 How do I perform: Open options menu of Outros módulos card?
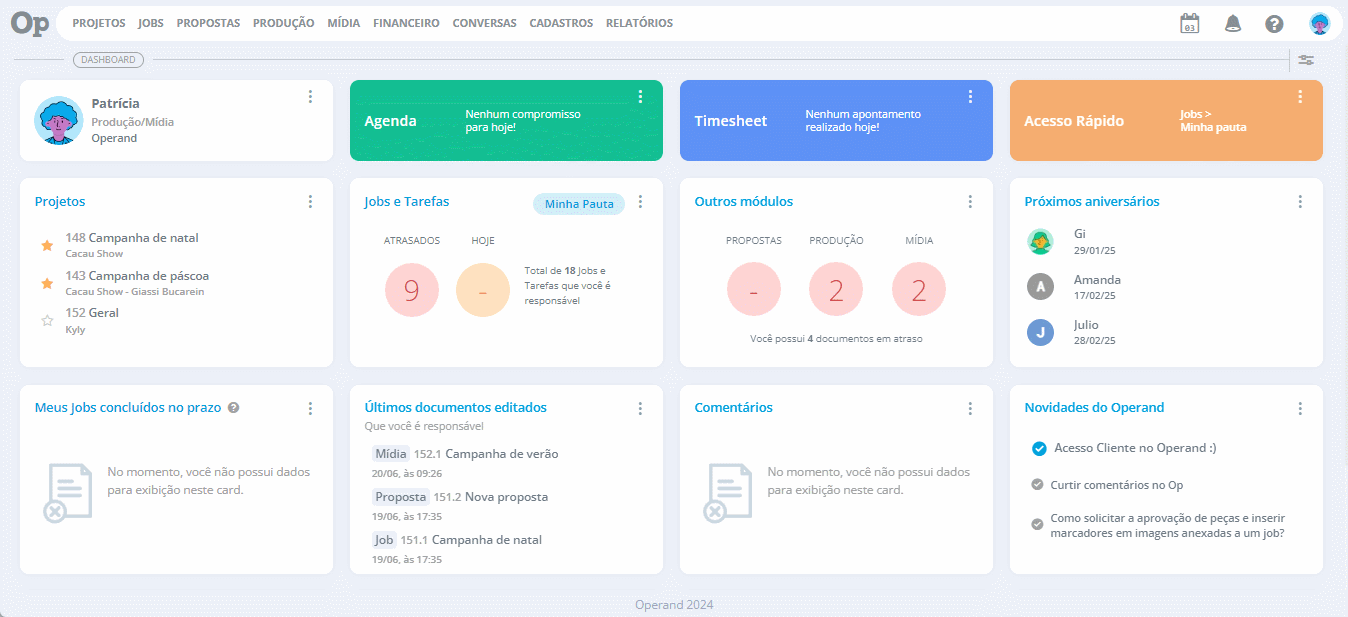click(970, 202)
